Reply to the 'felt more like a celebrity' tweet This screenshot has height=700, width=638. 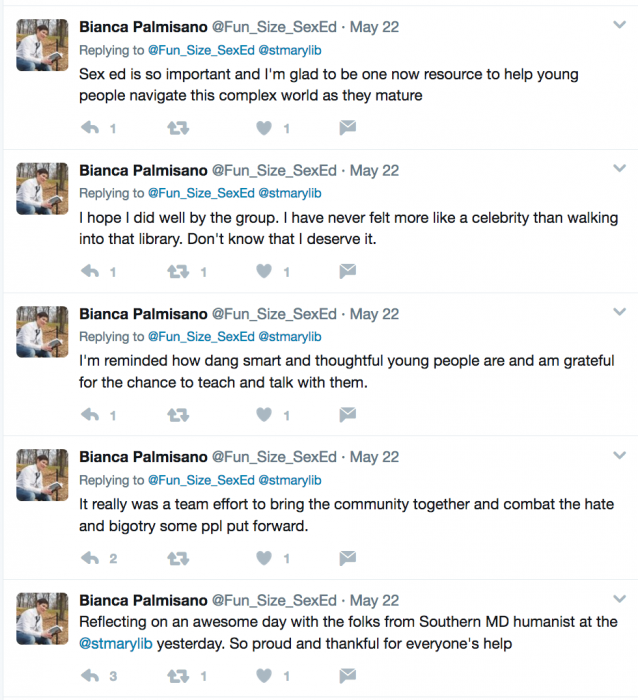click(89, 271)
